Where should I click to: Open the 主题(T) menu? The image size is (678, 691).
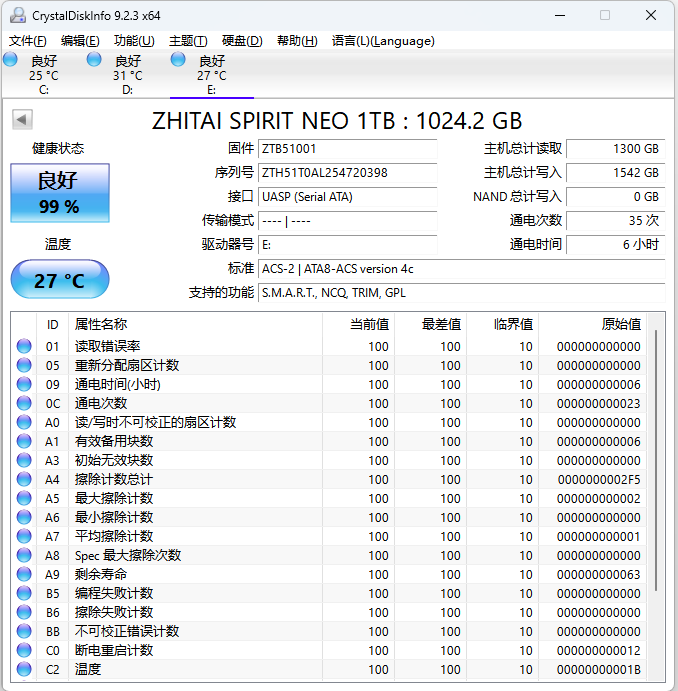point(188,41)
